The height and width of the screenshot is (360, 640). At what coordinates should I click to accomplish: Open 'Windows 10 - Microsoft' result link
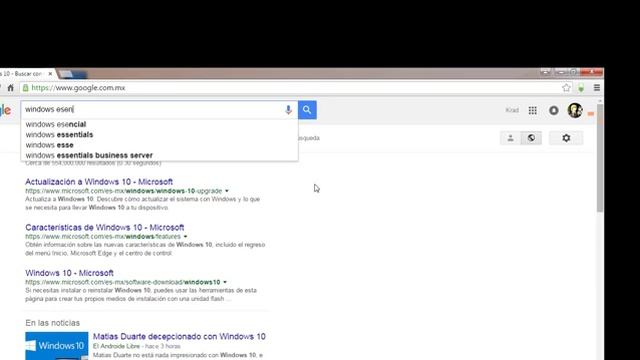[x=69, y=273]
